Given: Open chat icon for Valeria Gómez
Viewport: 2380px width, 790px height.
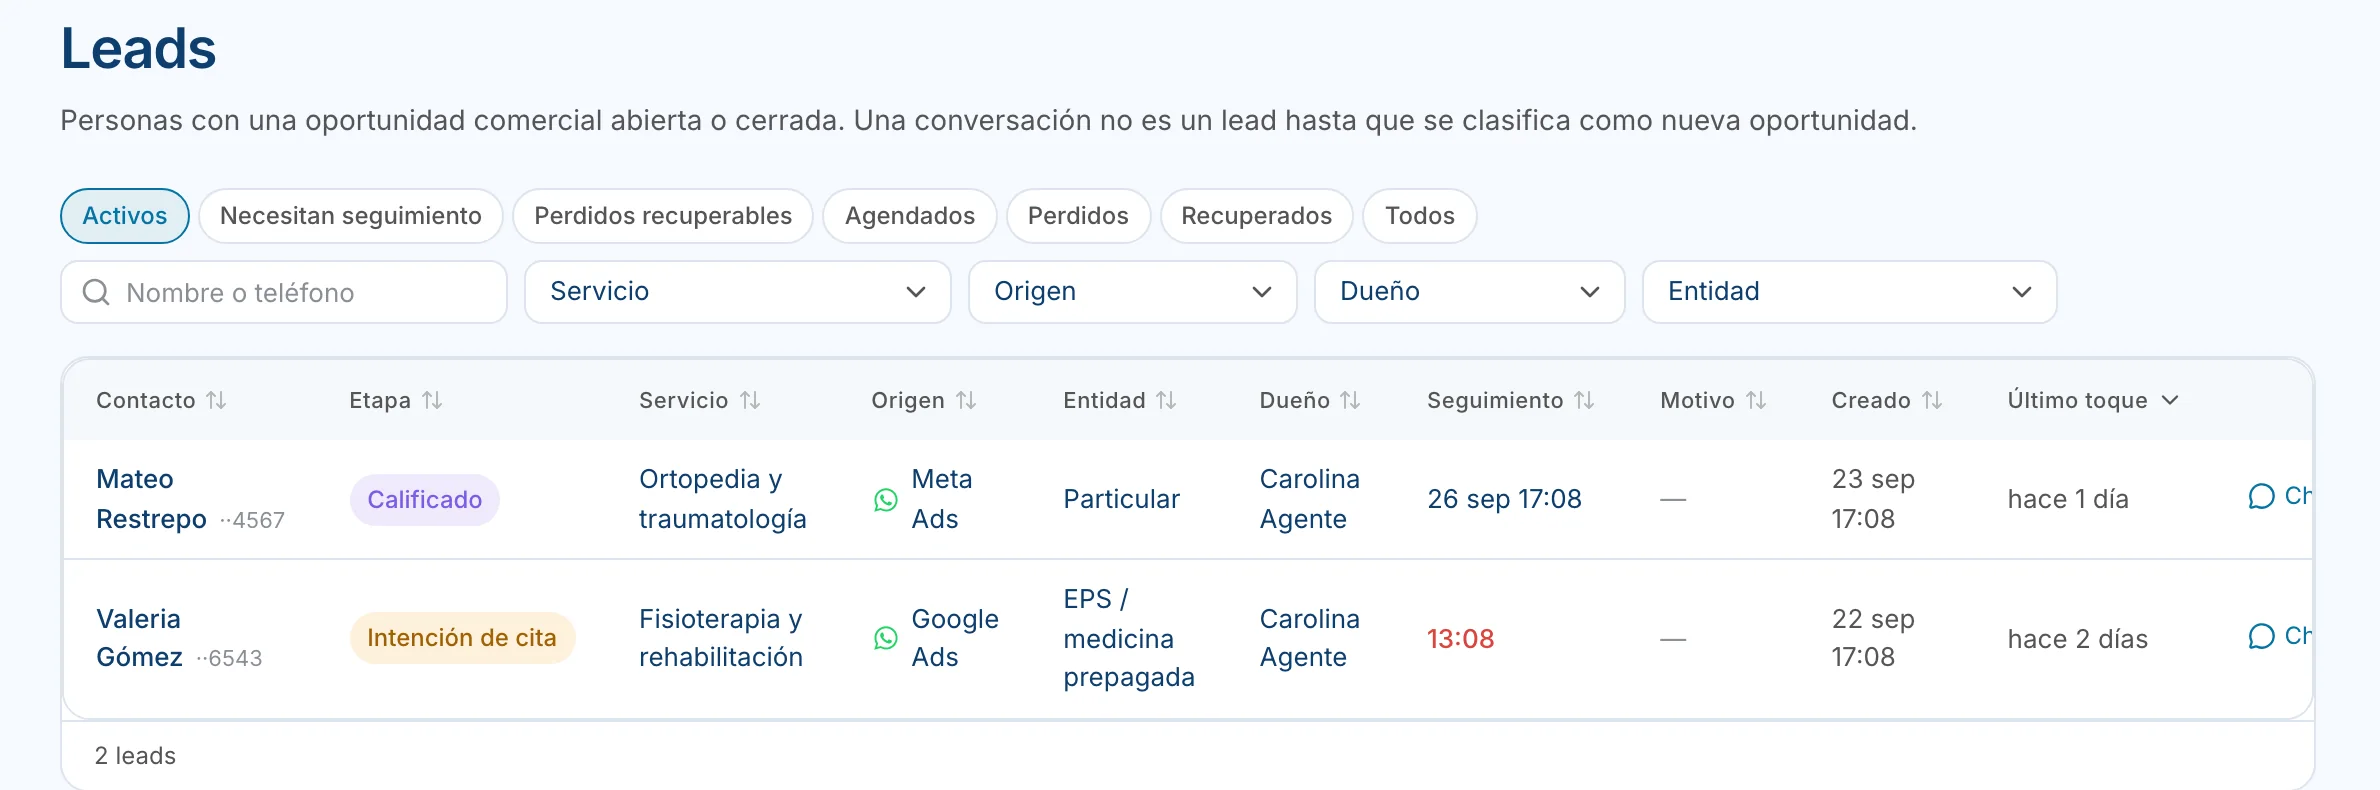Looking at the screenshot, I should pos(2261,636).
